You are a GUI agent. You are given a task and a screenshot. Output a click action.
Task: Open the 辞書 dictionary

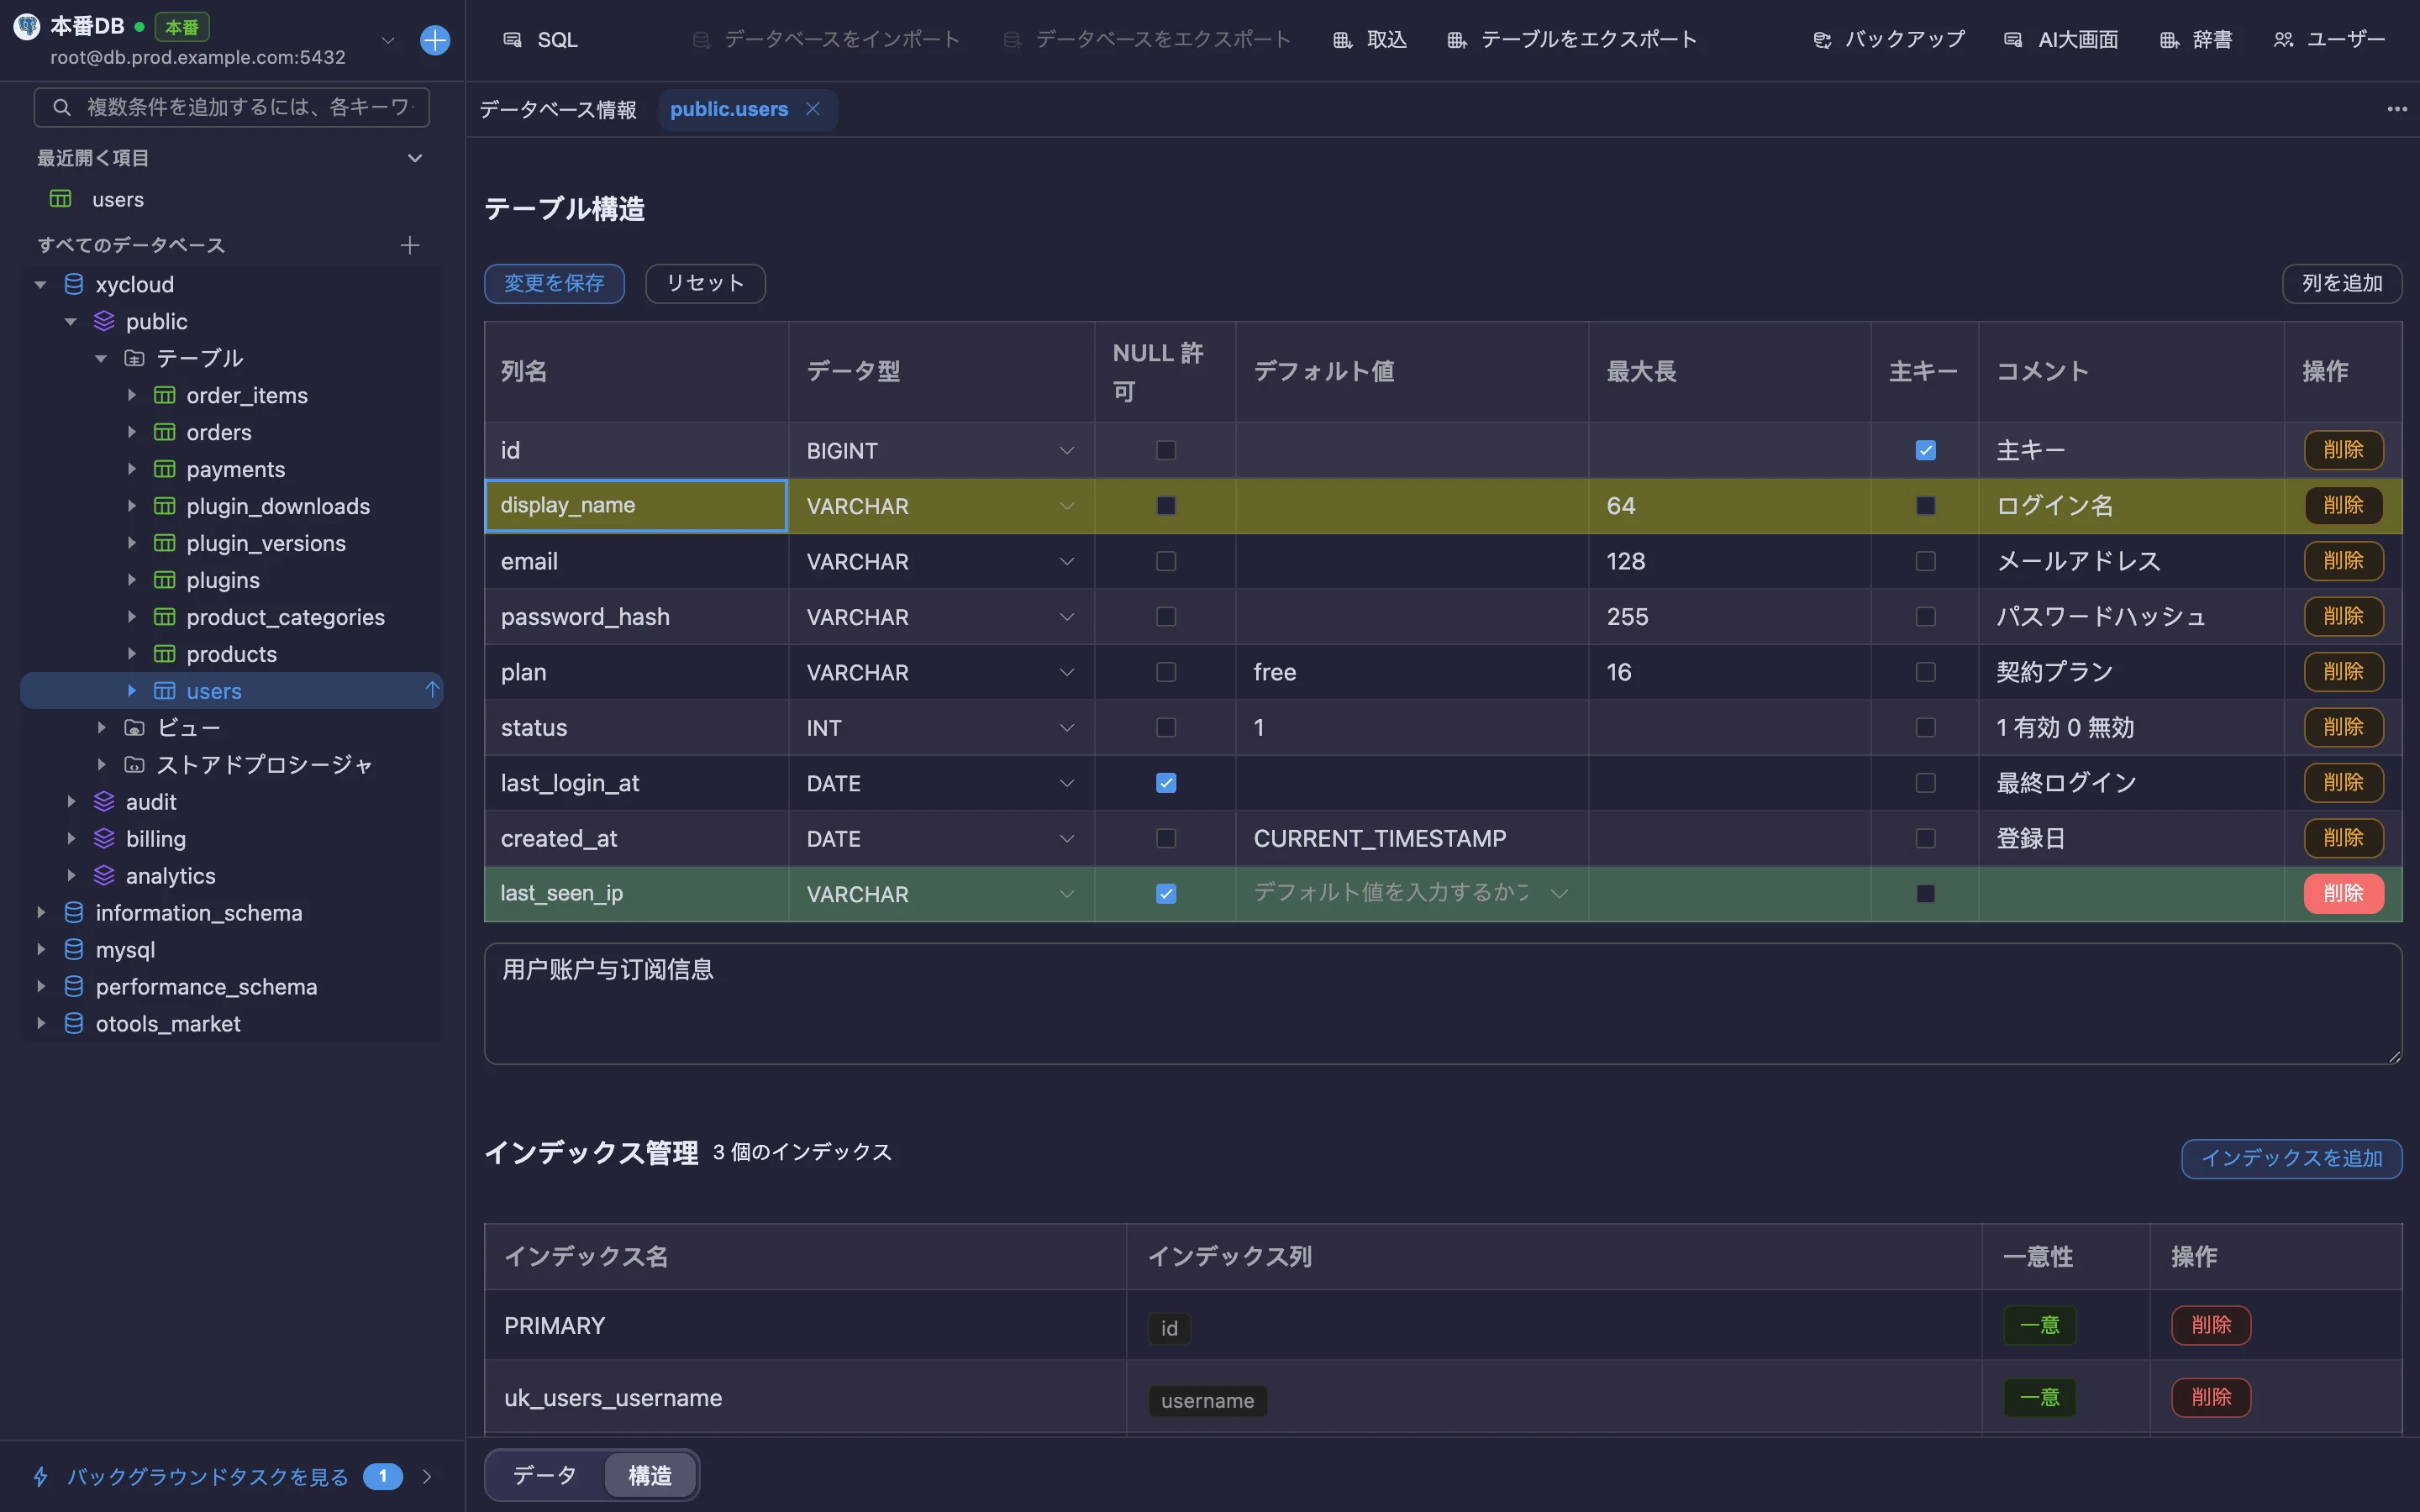point(2196,40)
